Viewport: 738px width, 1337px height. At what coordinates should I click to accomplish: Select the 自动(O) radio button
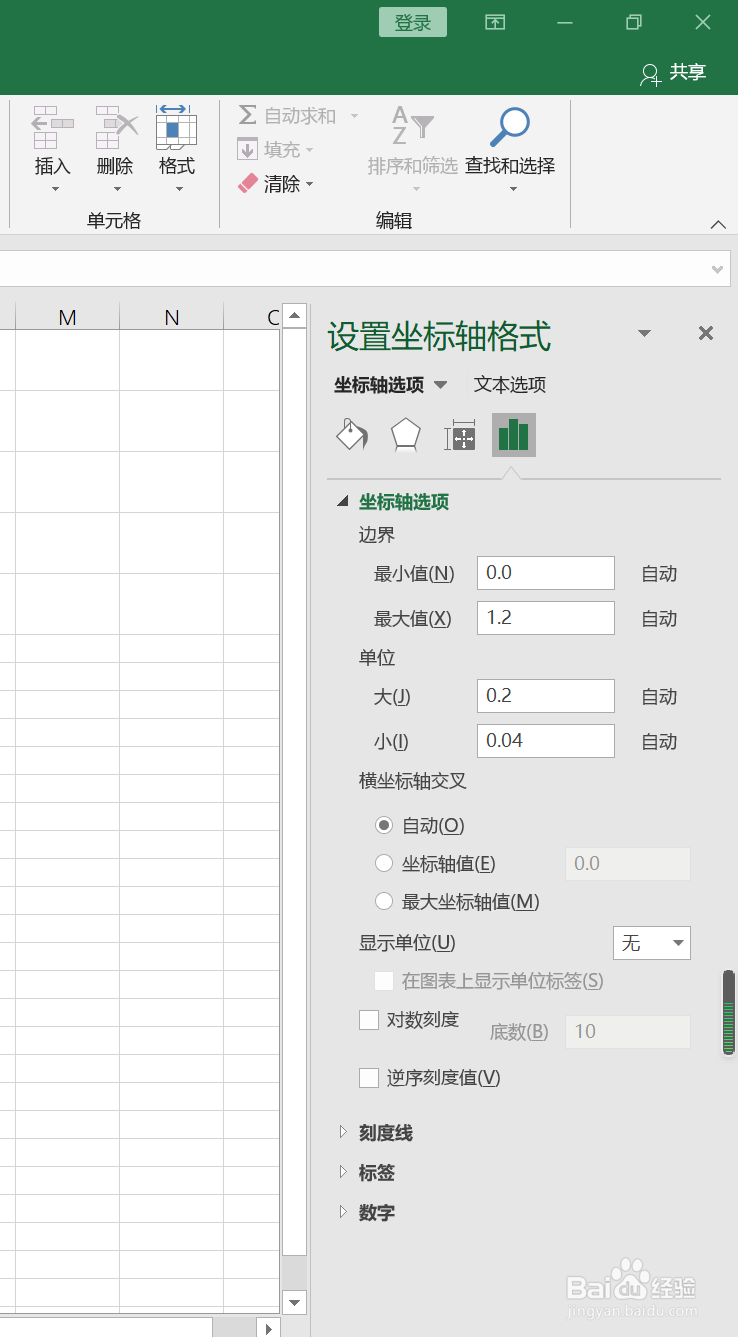click(x=384, y=826)
